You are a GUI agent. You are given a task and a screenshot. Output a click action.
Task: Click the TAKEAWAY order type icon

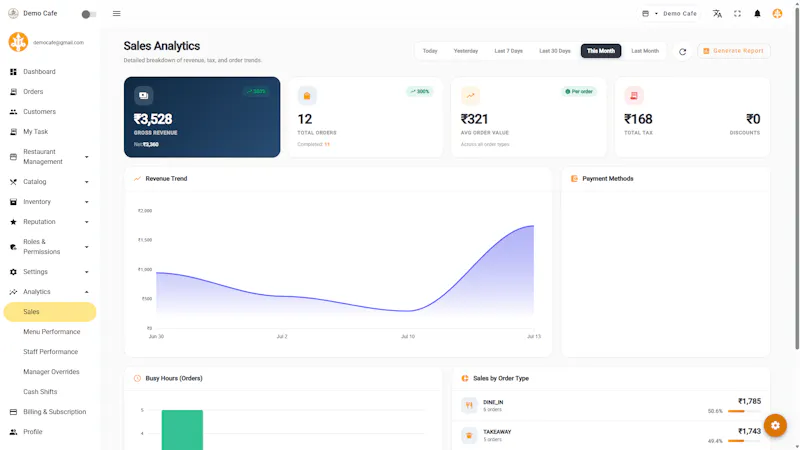pyautogui.click(x=468, y=435)
